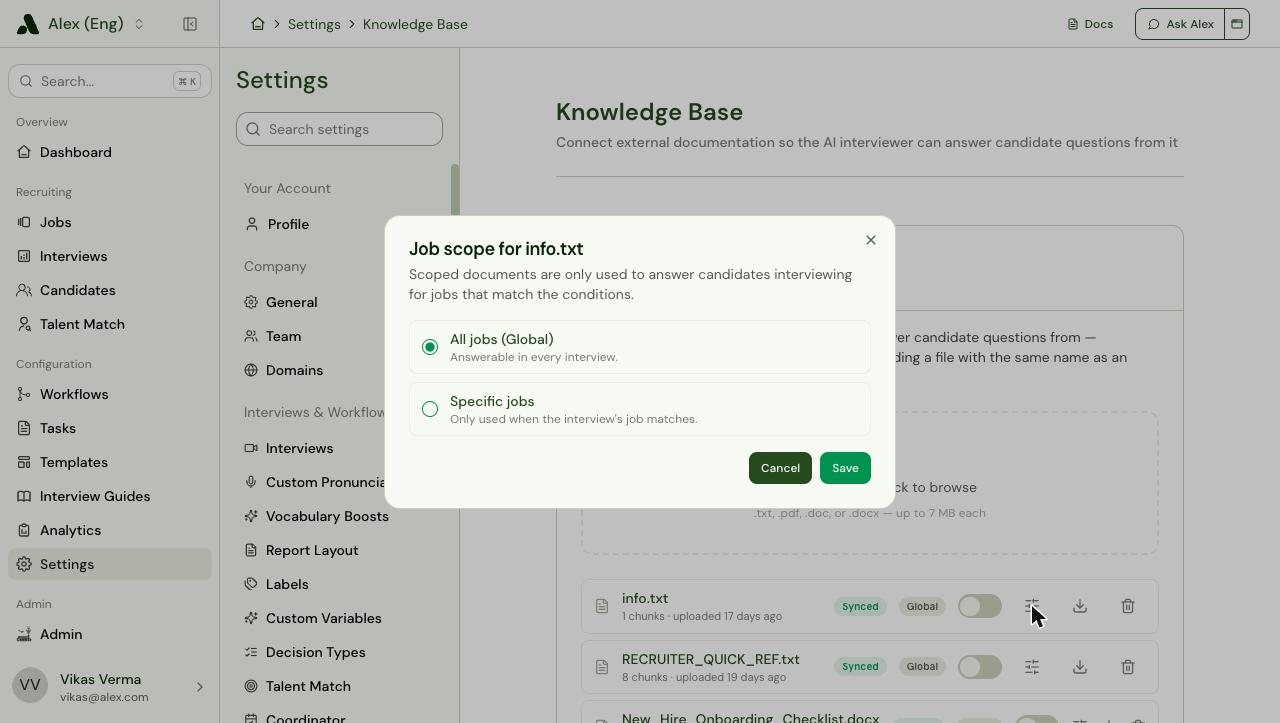Open the Docs link
The image size is (1280, 723).
(1090, 24)
